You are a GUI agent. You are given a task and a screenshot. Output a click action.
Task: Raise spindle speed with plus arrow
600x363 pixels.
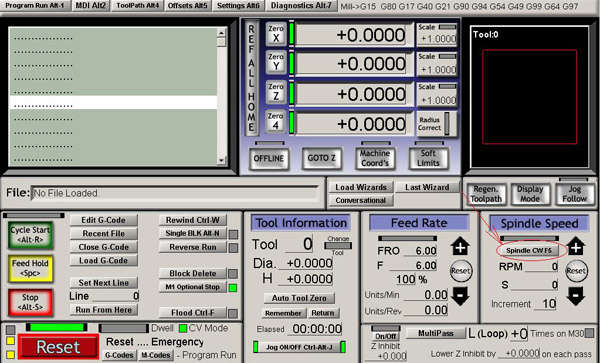pyautogui.click(x=576, y=246)
